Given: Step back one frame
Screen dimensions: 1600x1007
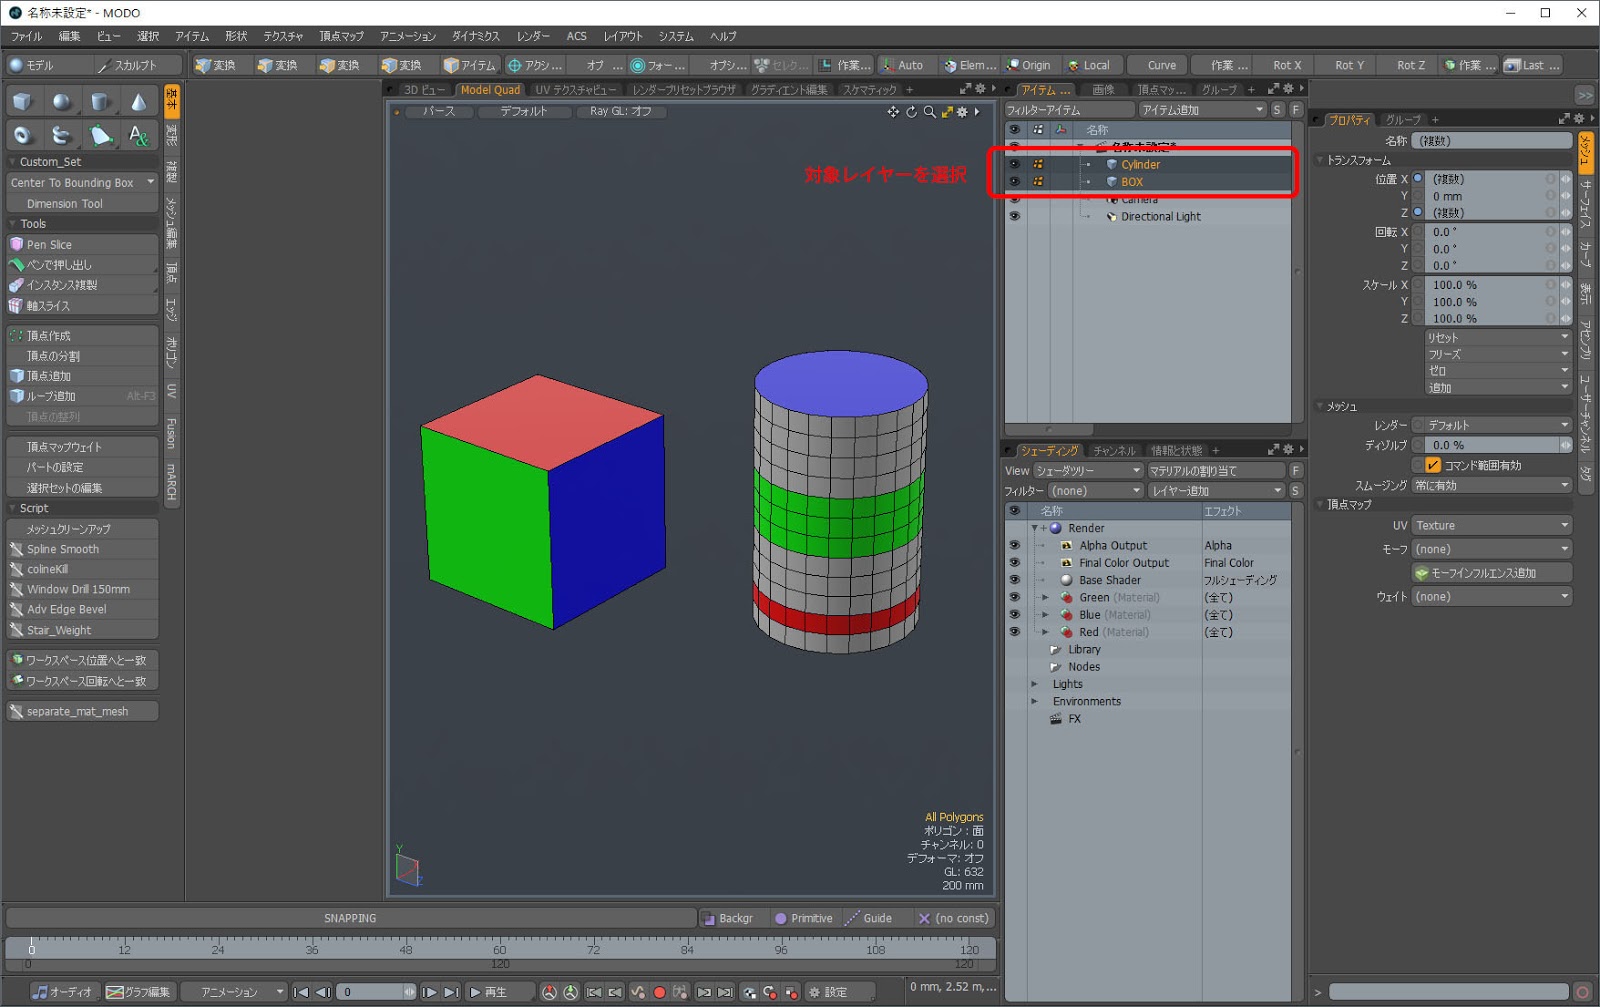Looking at the screenshot, I should pos(323,992).
